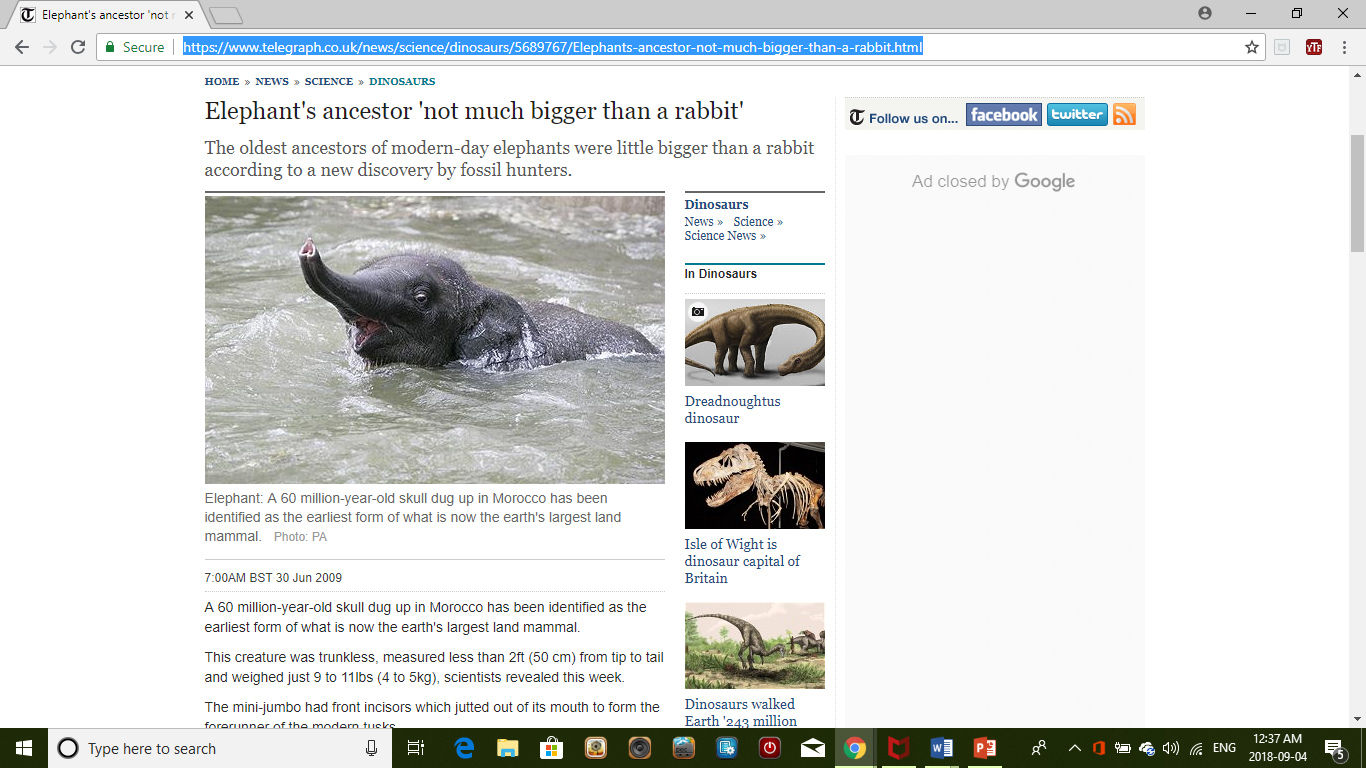Reload the page
Viewport: 1366px width, 768px height.
(x=78, y=47)
